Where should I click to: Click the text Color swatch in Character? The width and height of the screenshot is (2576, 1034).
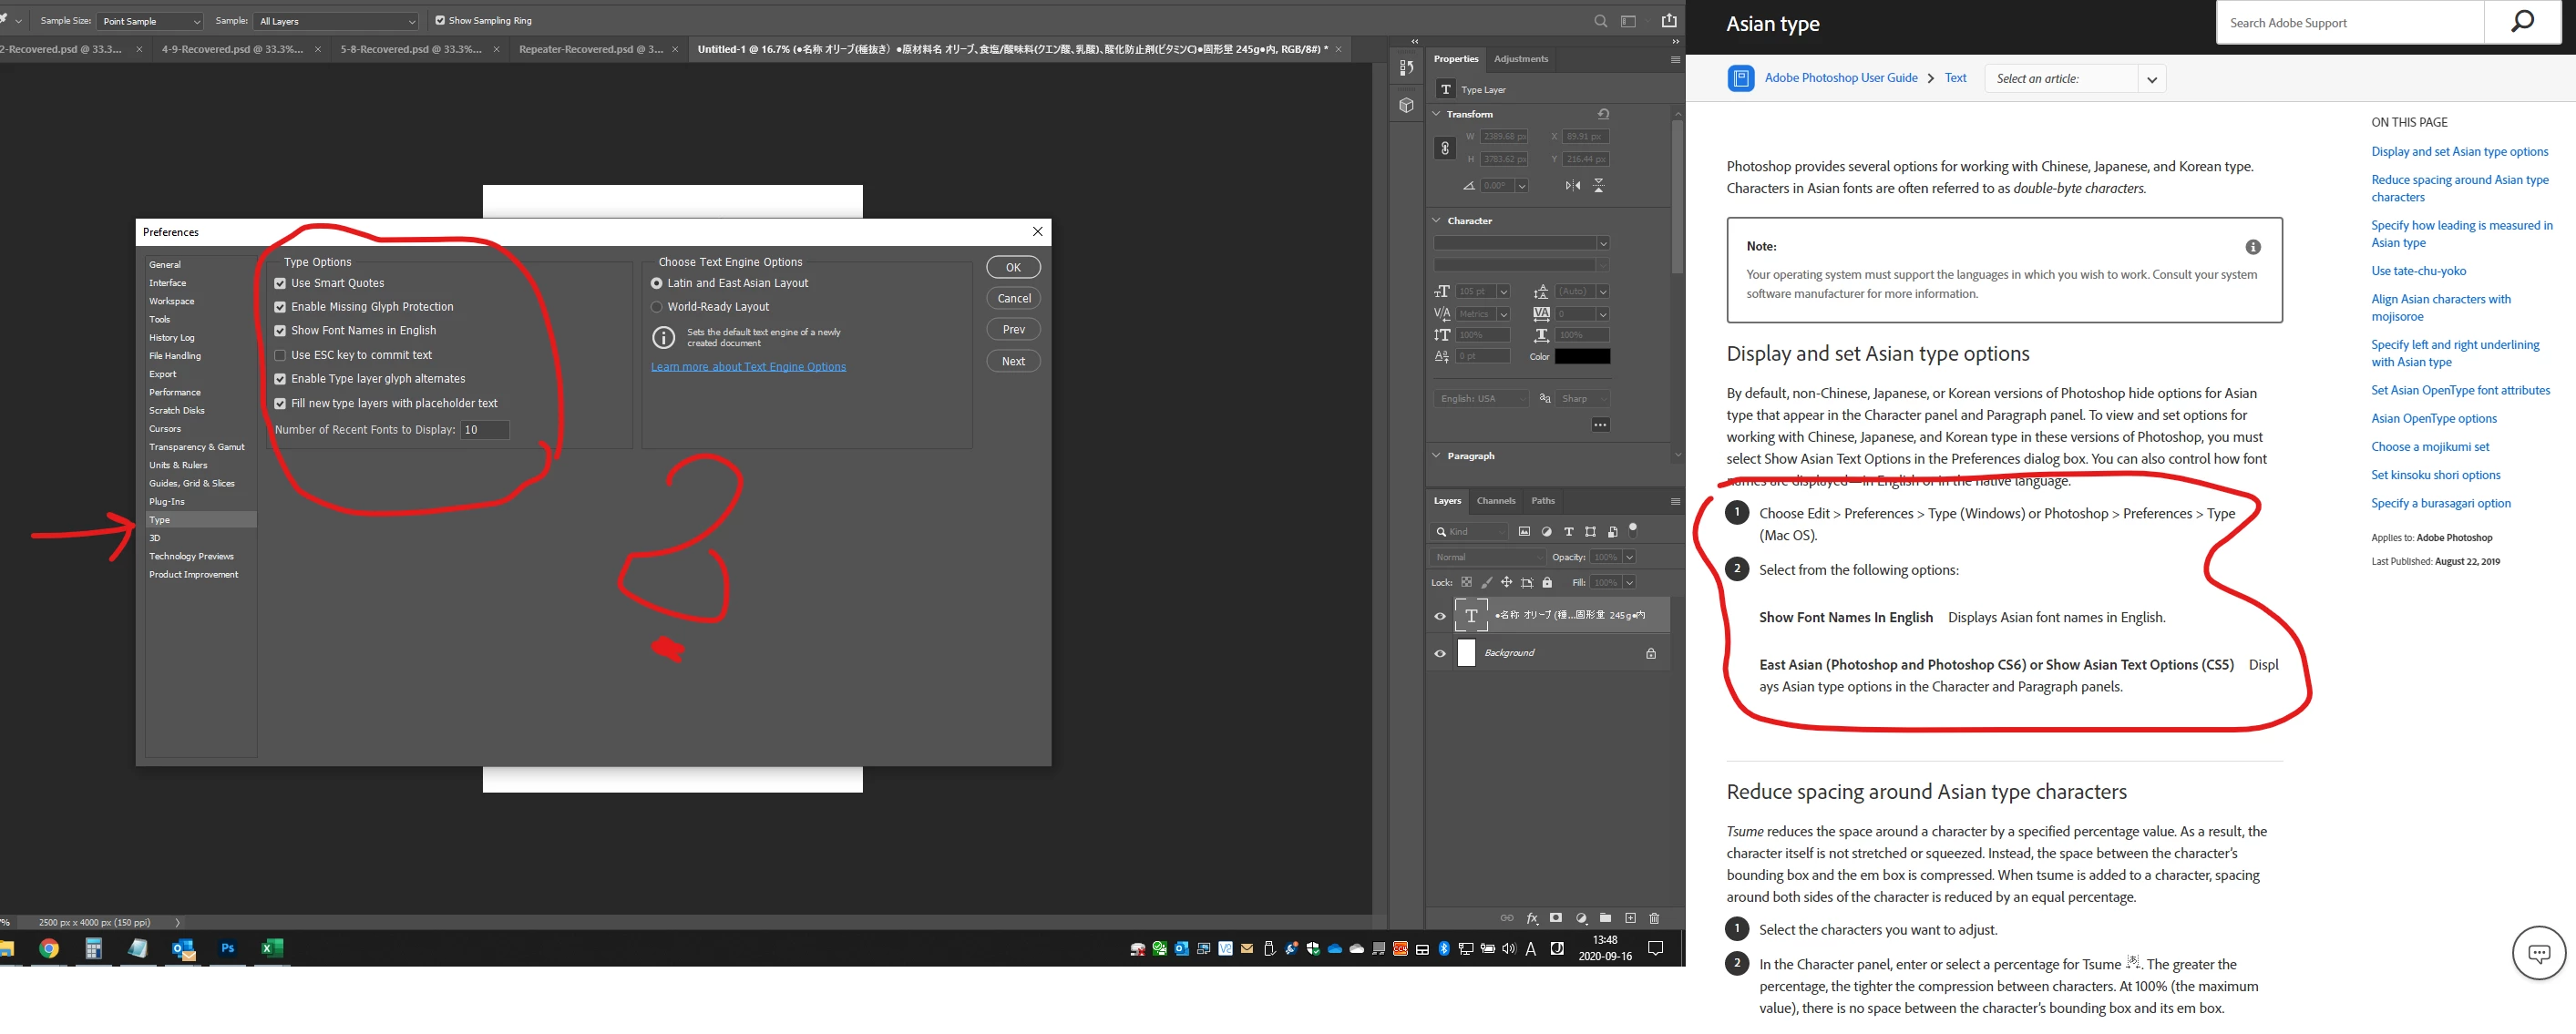click(1582, 356)
